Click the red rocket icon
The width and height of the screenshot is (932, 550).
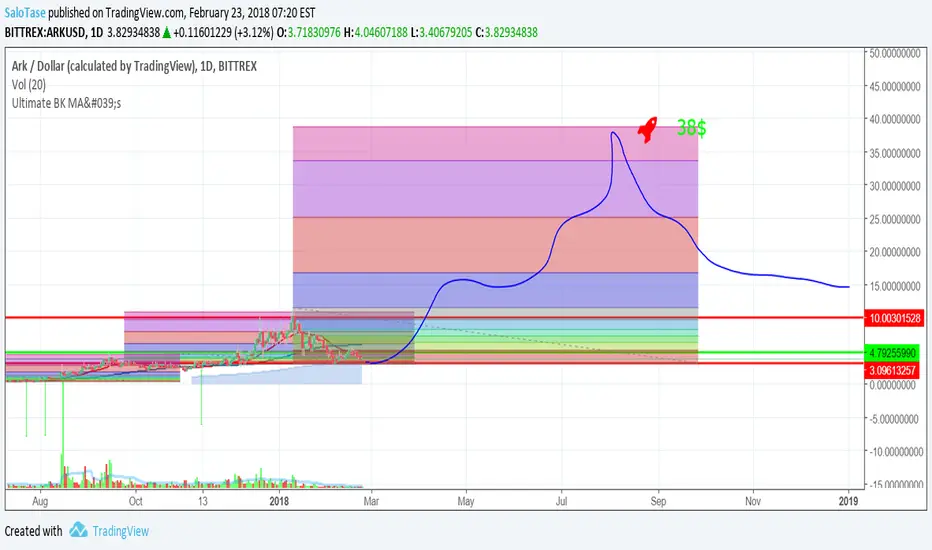647,129
